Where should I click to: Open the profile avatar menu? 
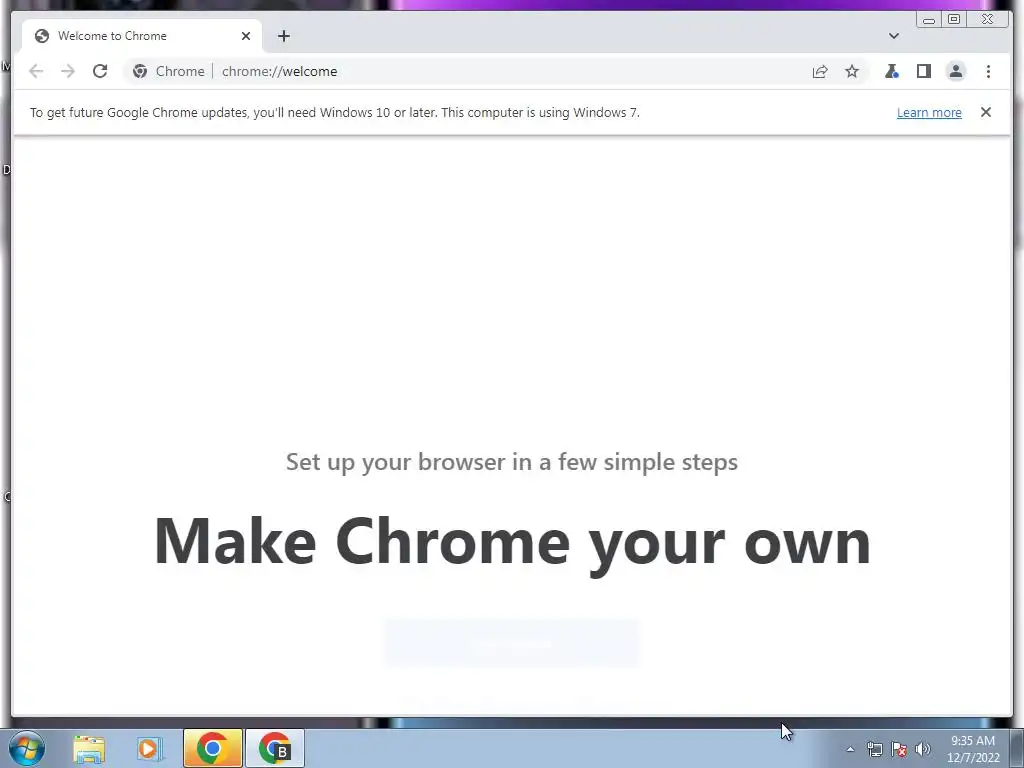[x=955, y=71]
